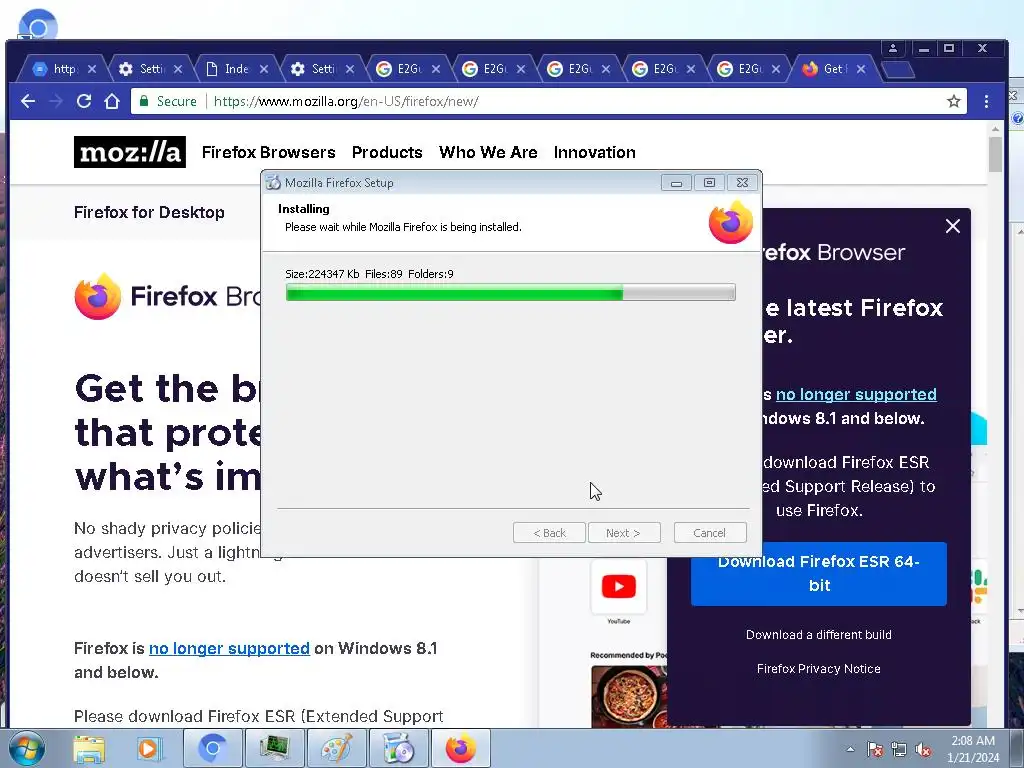The width and height of the screenshot is (1024, 768).
Task: Click the browser back arrow
Action: click(28, 101)
